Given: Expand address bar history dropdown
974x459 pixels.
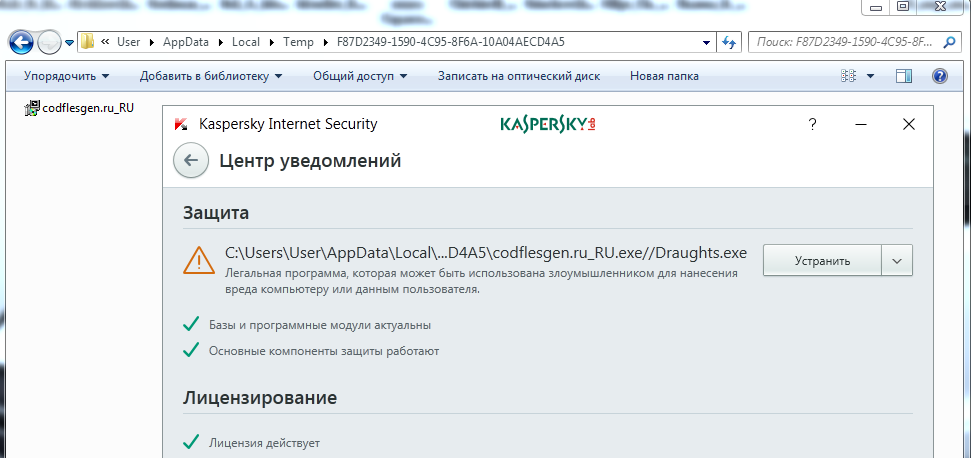Looking at the screenshot, I should coord(706,42).
